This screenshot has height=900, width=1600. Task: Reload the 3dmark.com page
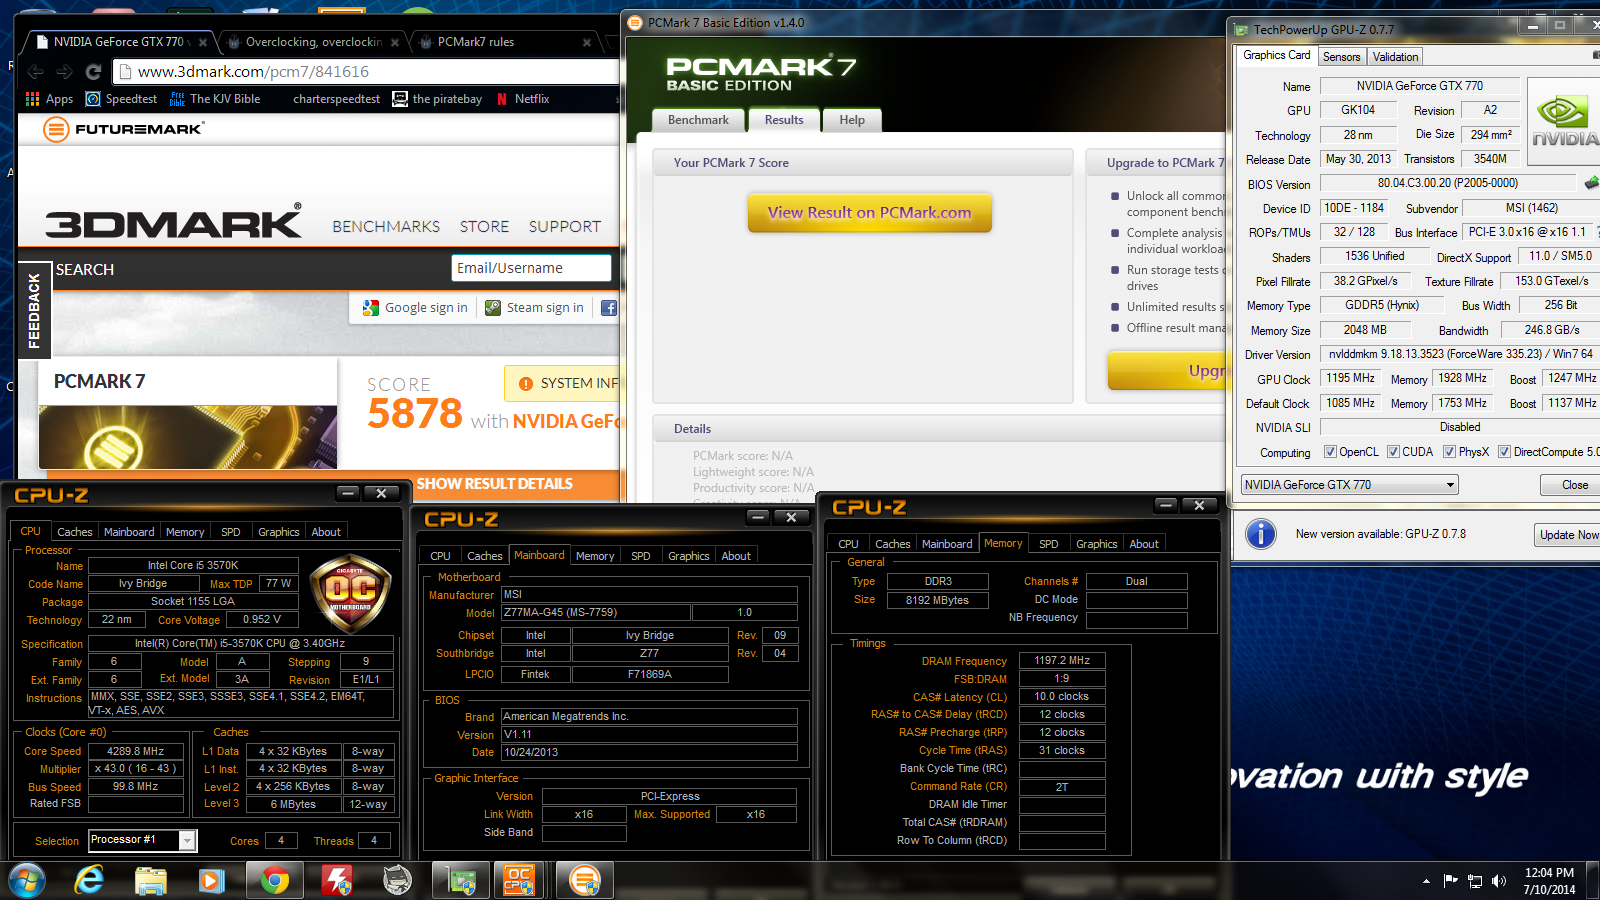click(x=93, y=72)
